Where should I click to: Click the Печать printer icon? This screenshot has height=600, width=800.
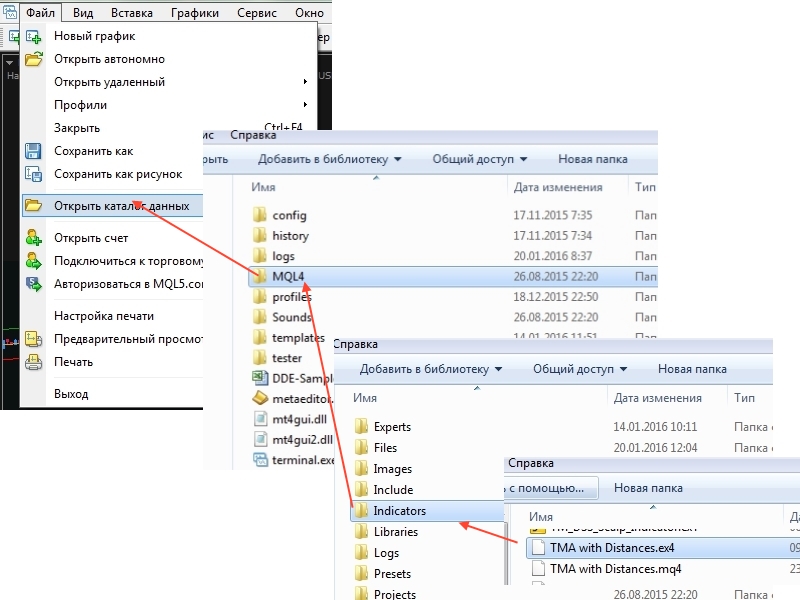pyautogui.click(x=34, y=362)
